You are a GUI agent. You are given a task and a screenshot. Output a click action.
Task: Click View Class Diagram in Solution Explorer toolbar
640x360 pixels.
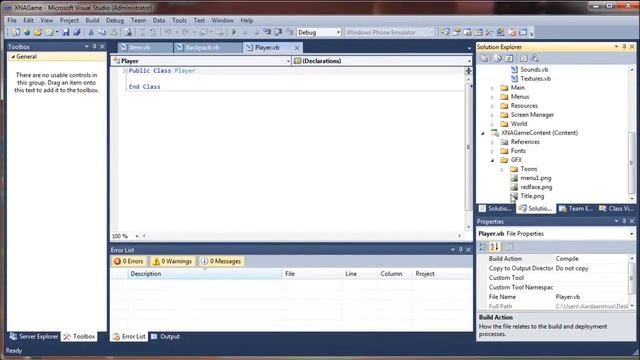[x=535, y=58]
